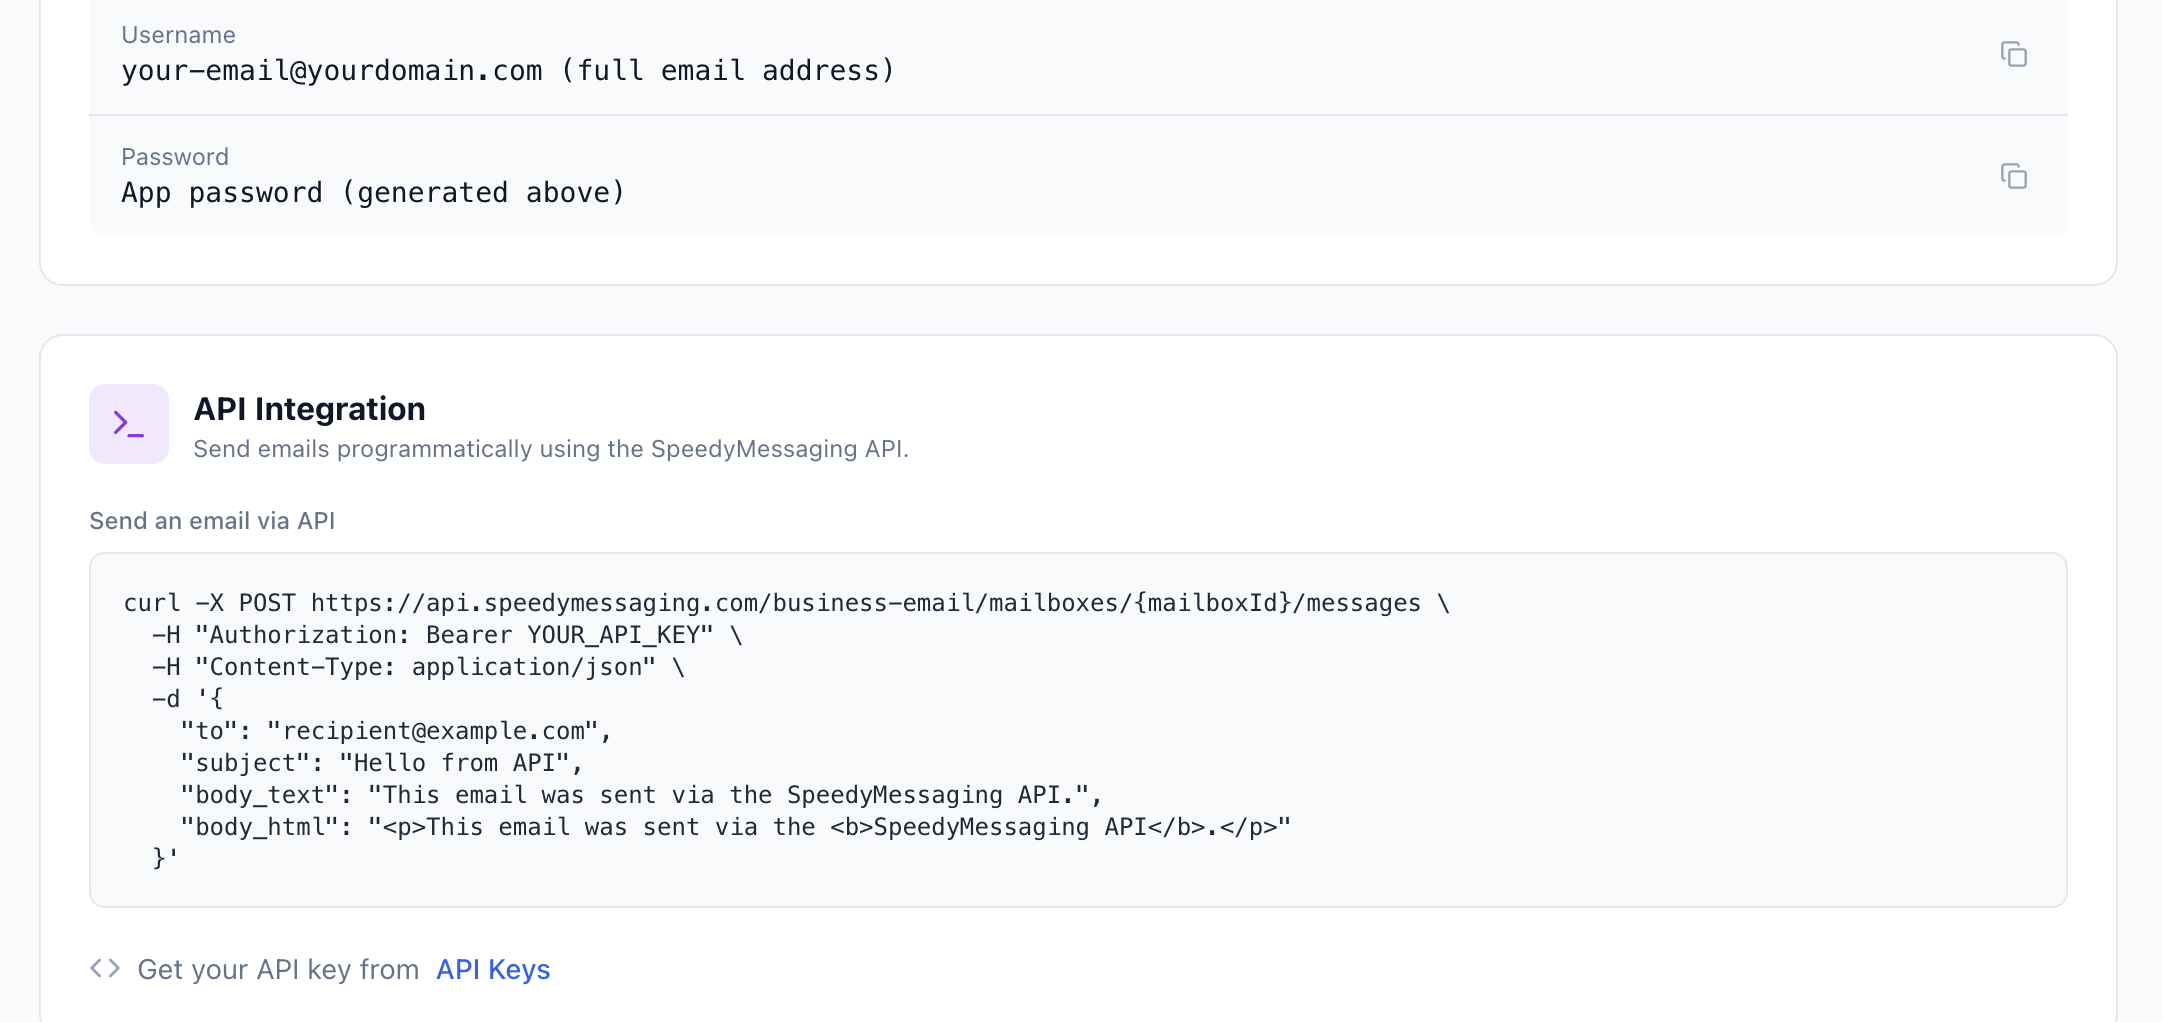Click the 'Send emails programmatically' description
The width and height of the screenshot is (2162, 1022).
(x=551, y=449)
